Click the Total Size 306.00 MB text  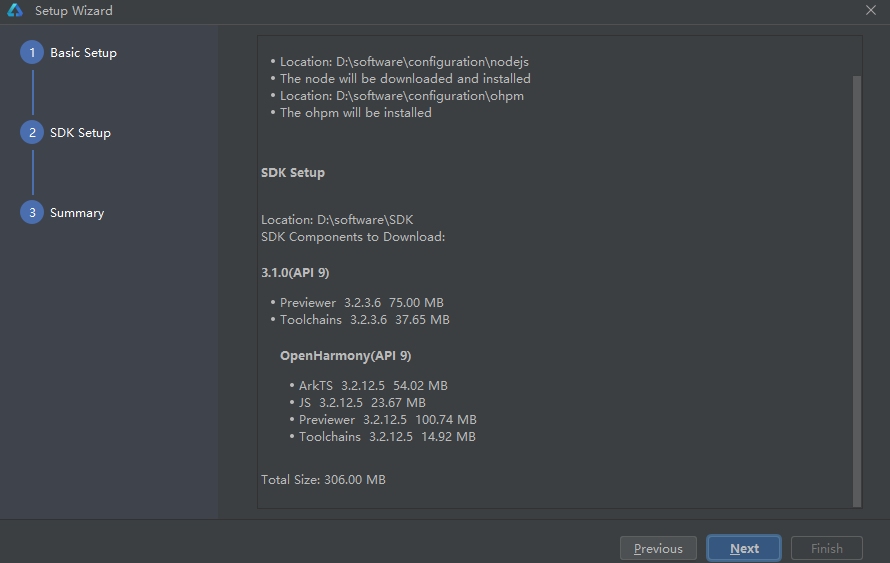[x=323, y=480]
